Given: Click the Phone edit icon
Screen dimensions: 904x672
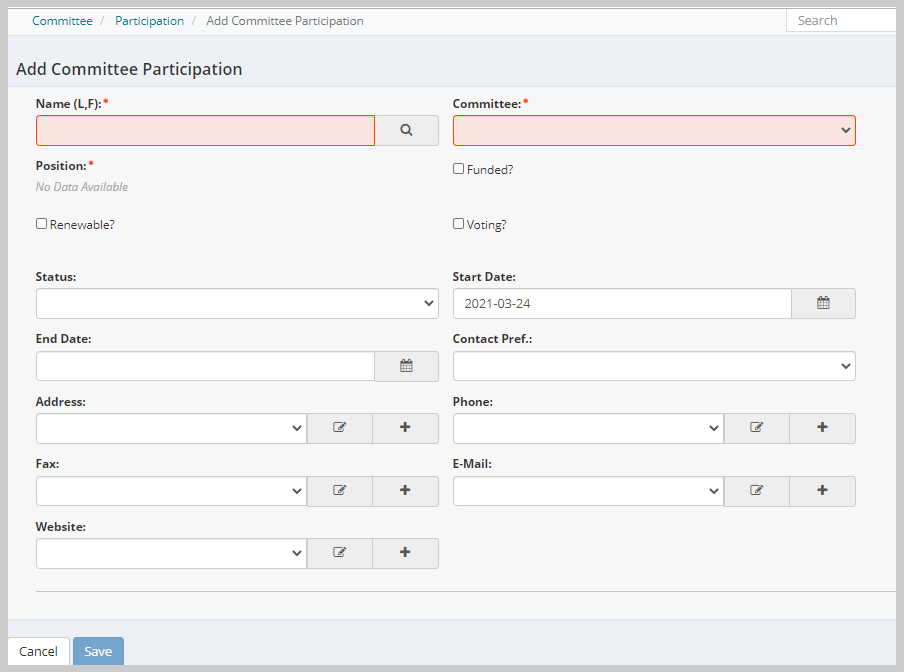Looking at the screenshot, I should pos(756,428).
